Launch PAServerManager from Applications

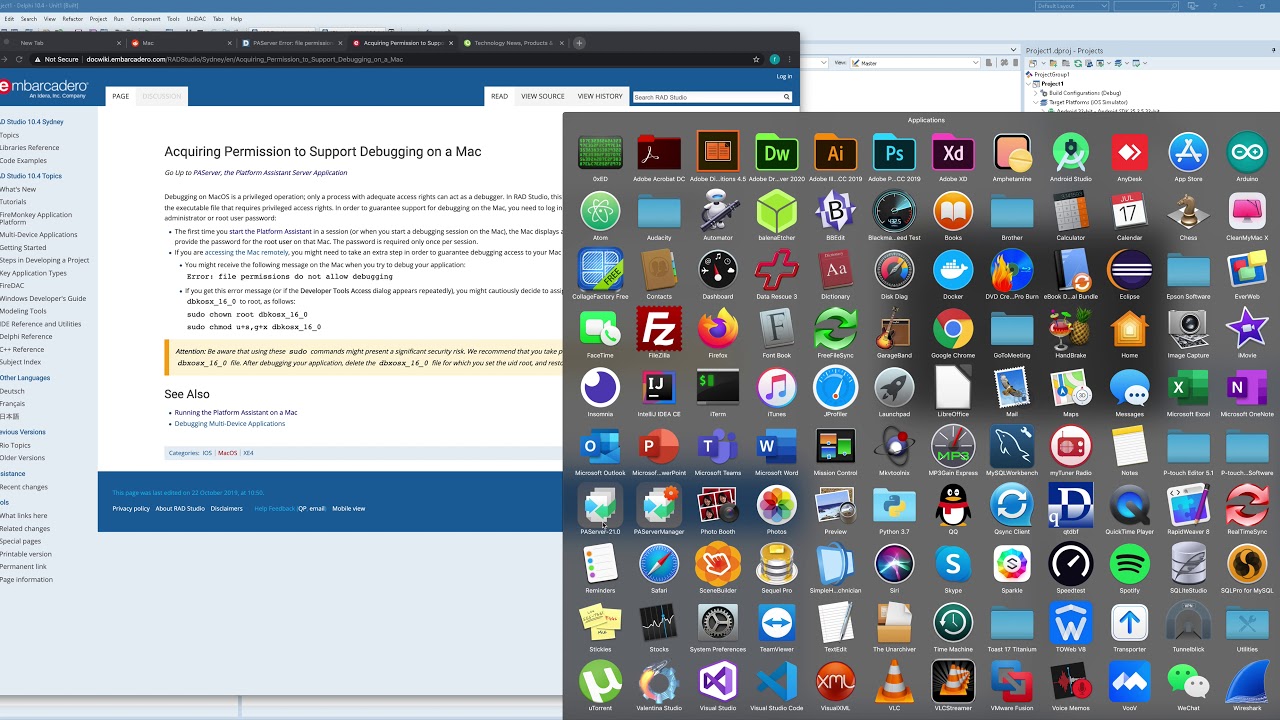(659, 506)
